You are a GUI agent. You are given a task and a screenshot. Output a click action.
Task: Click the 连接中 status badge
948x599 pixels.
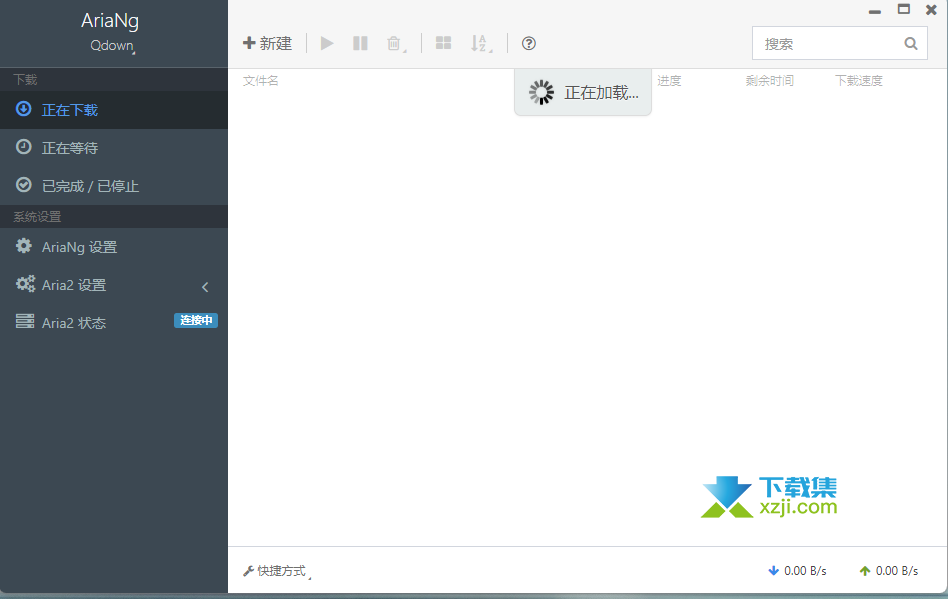click(x=196, y=320)
